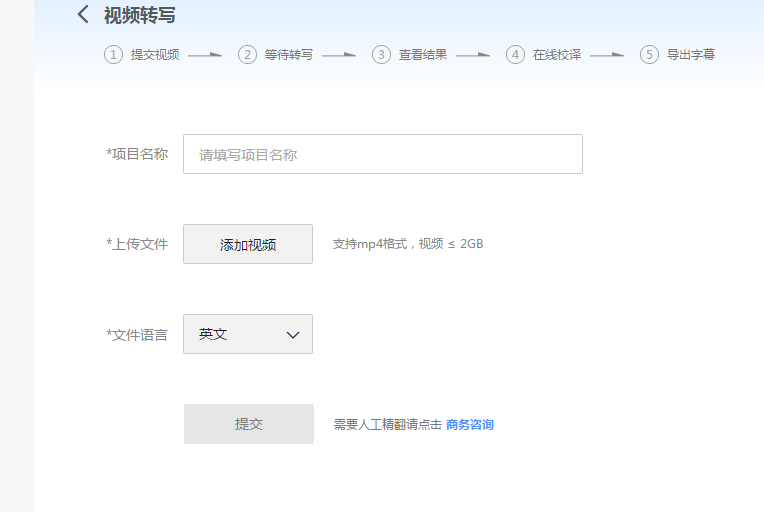Screen dimensions: 764x512
Task: Open the 文件语言 dropdown showing 英文
Action: (248, 334)
